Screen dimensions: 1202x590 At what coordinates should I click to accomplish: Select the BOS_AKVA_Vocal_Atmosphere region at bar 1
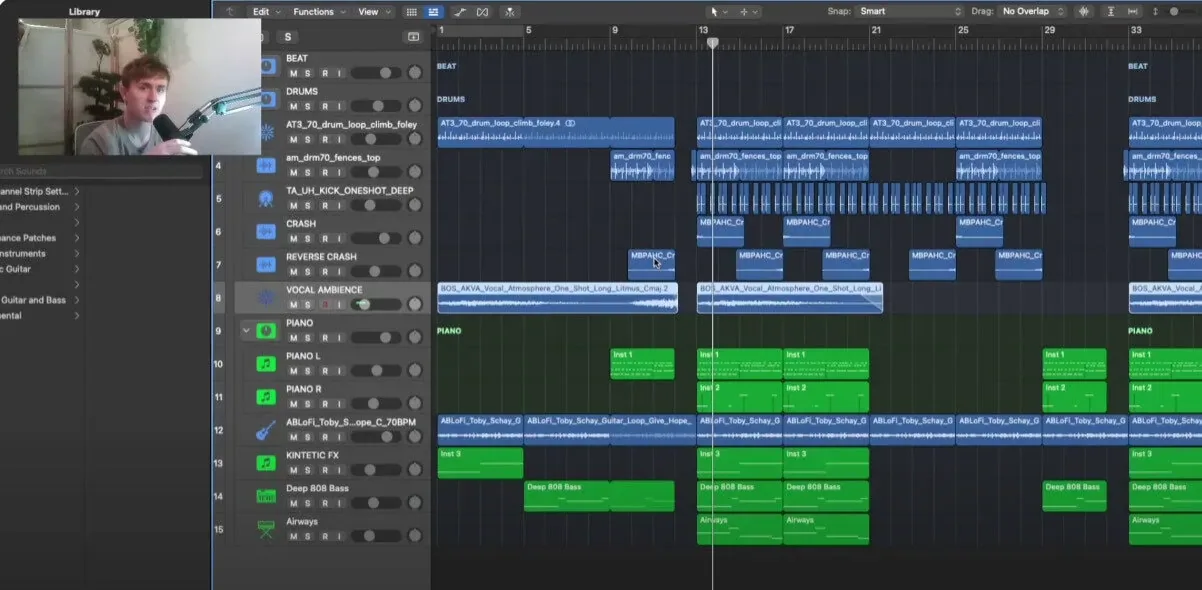(557, 298)
